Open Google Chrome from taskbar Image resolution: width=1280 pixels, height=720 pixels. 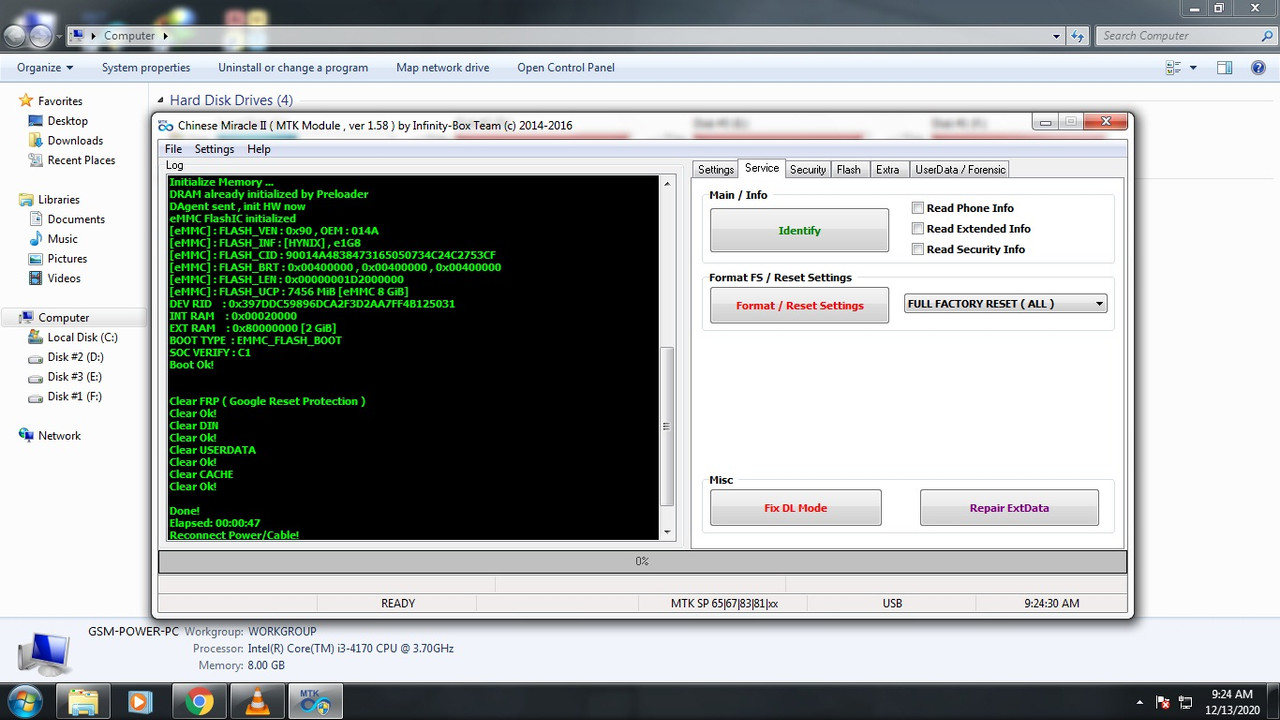(x=199, y=702)
